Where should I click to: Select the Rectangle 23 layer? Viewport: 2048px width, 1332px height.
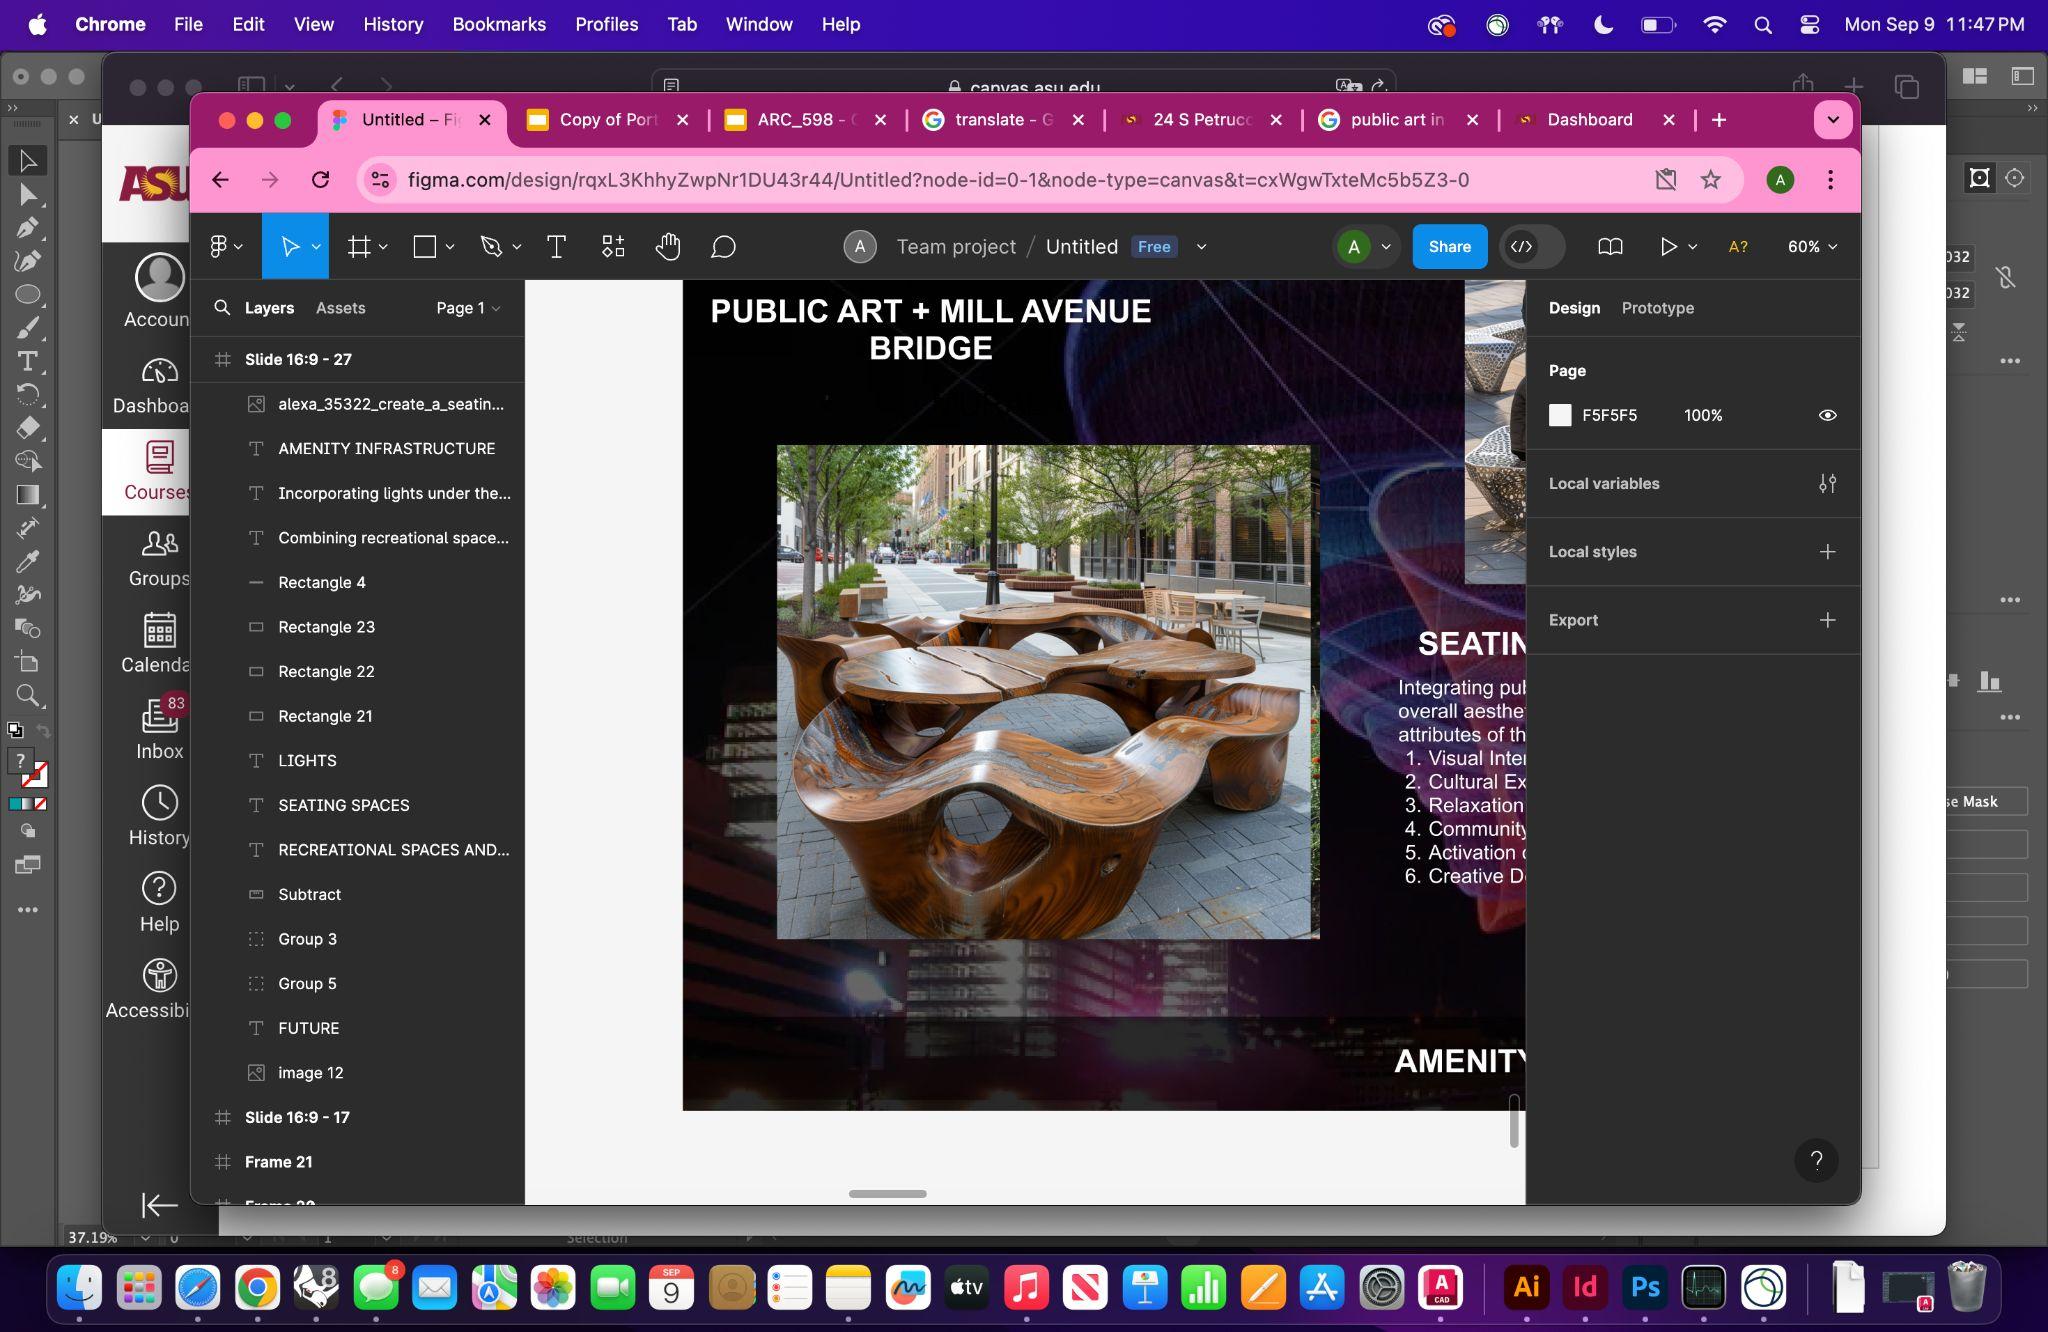(x=326, y=627)
